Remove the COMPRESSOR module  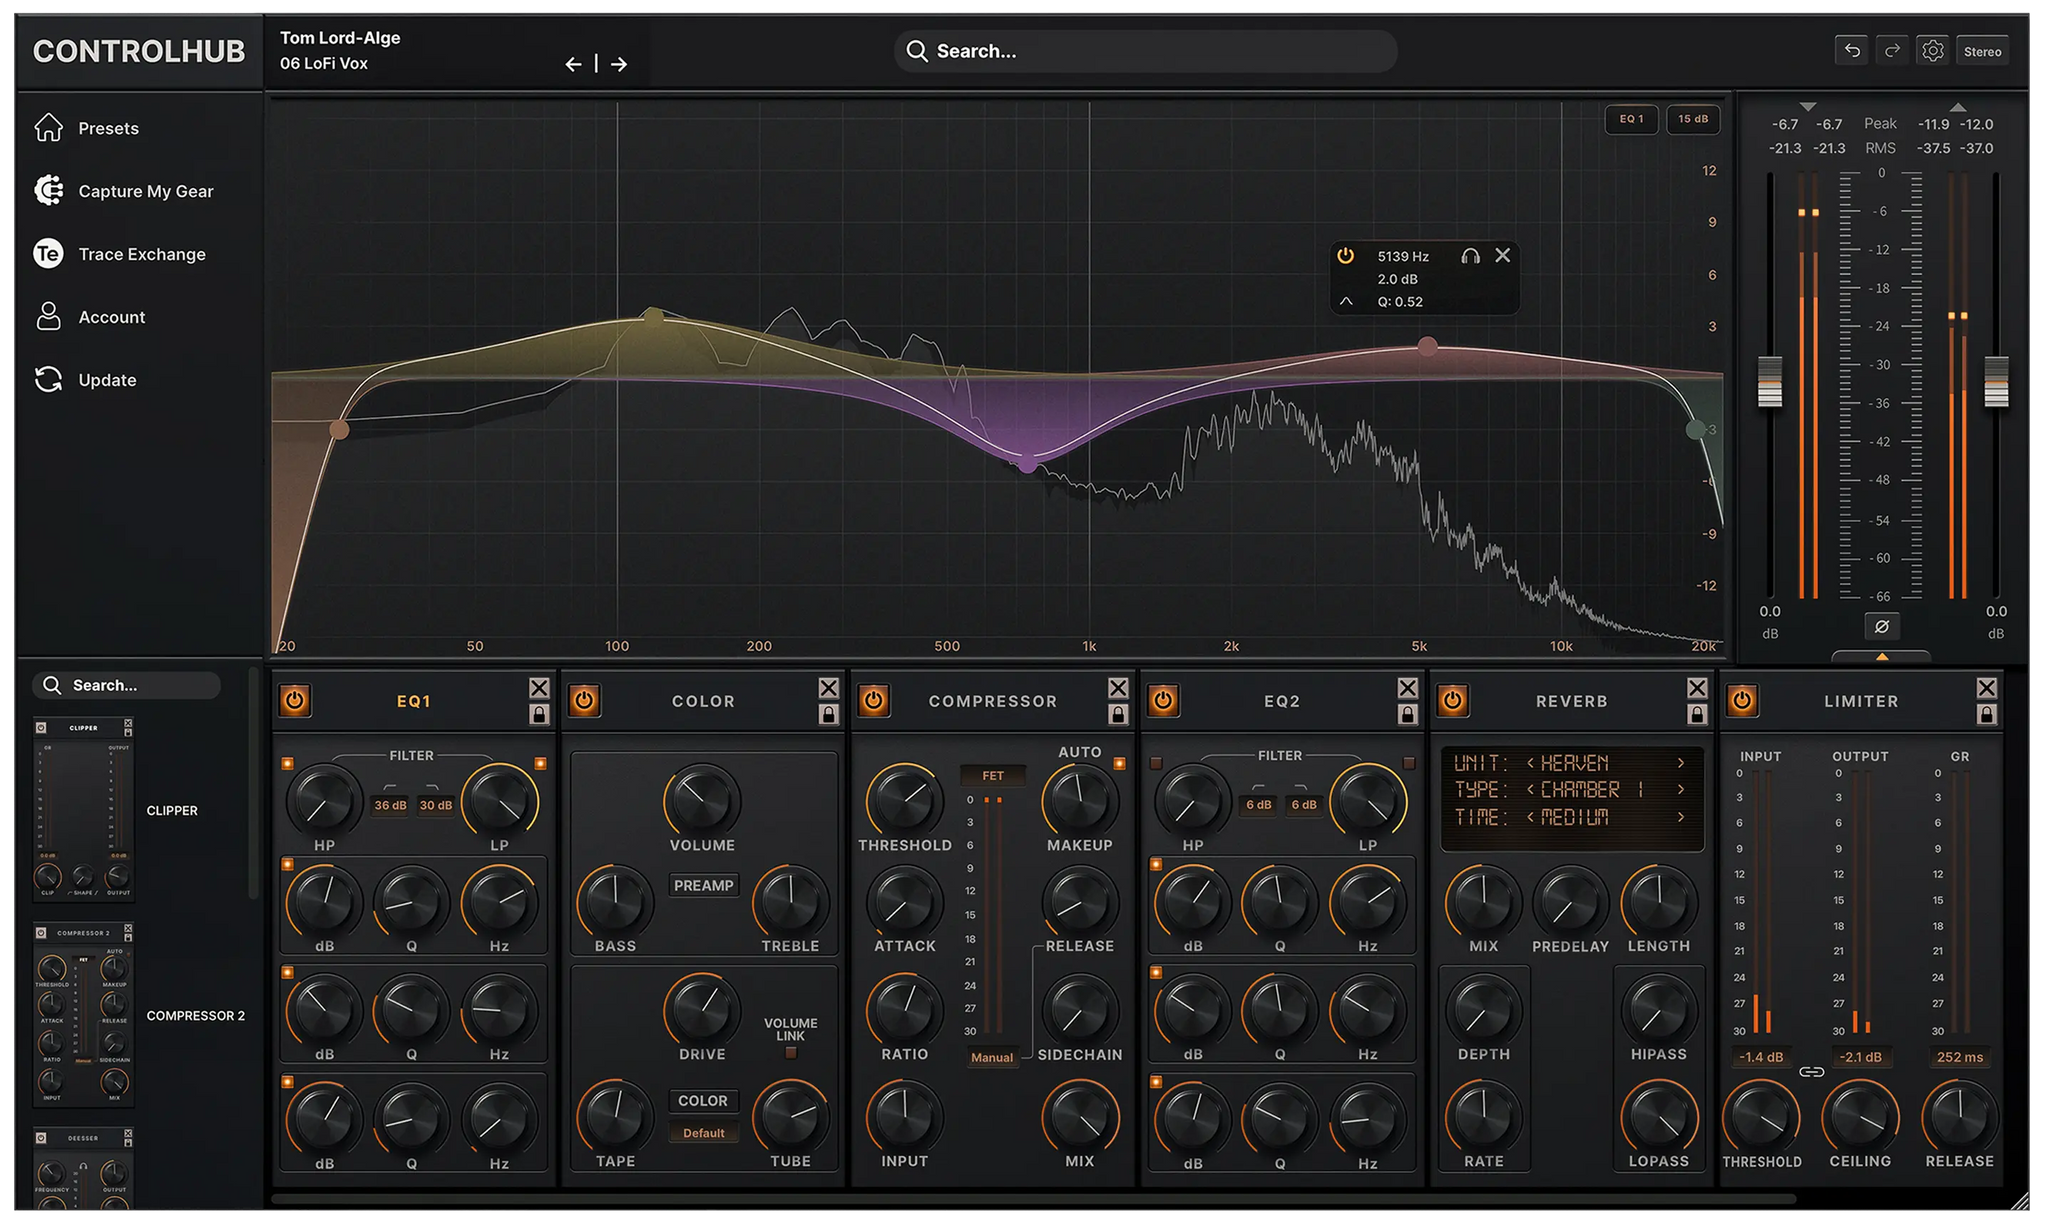pyautogui.click(x=1118, y=688)
